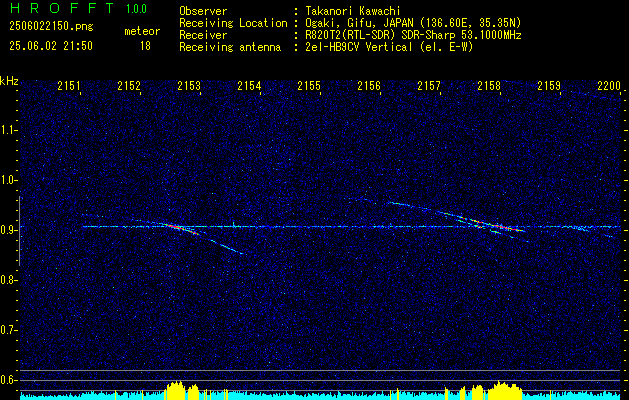
Task: Click the faint echo trail ending near 2154
Action: (227, 247)
